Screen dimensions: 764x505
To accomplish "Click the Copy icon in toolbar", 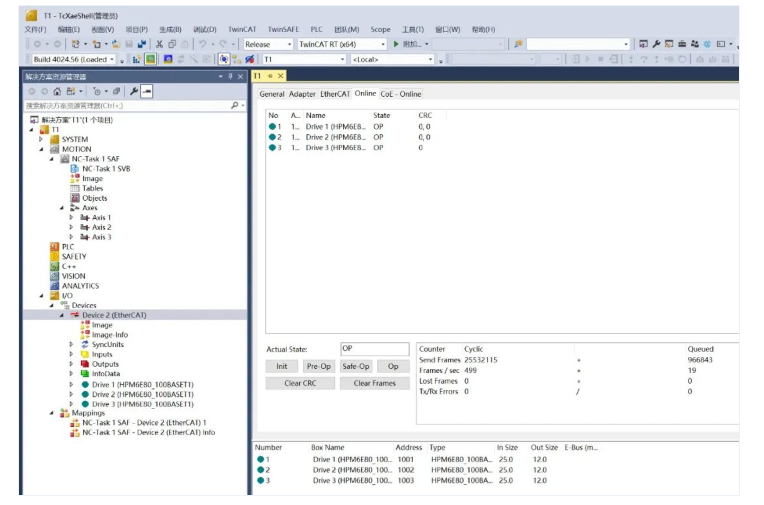I will click(172, 44).
